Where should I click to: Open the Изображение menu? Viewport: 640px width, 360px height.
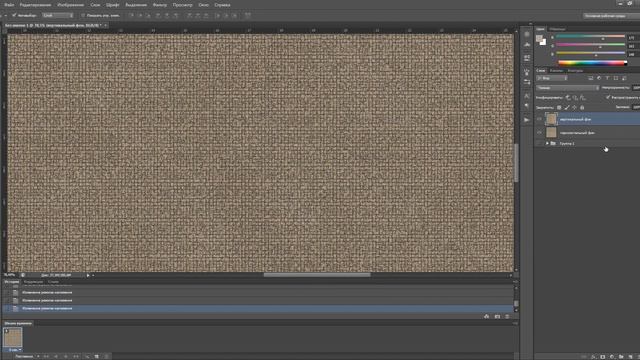click(70, 5)
